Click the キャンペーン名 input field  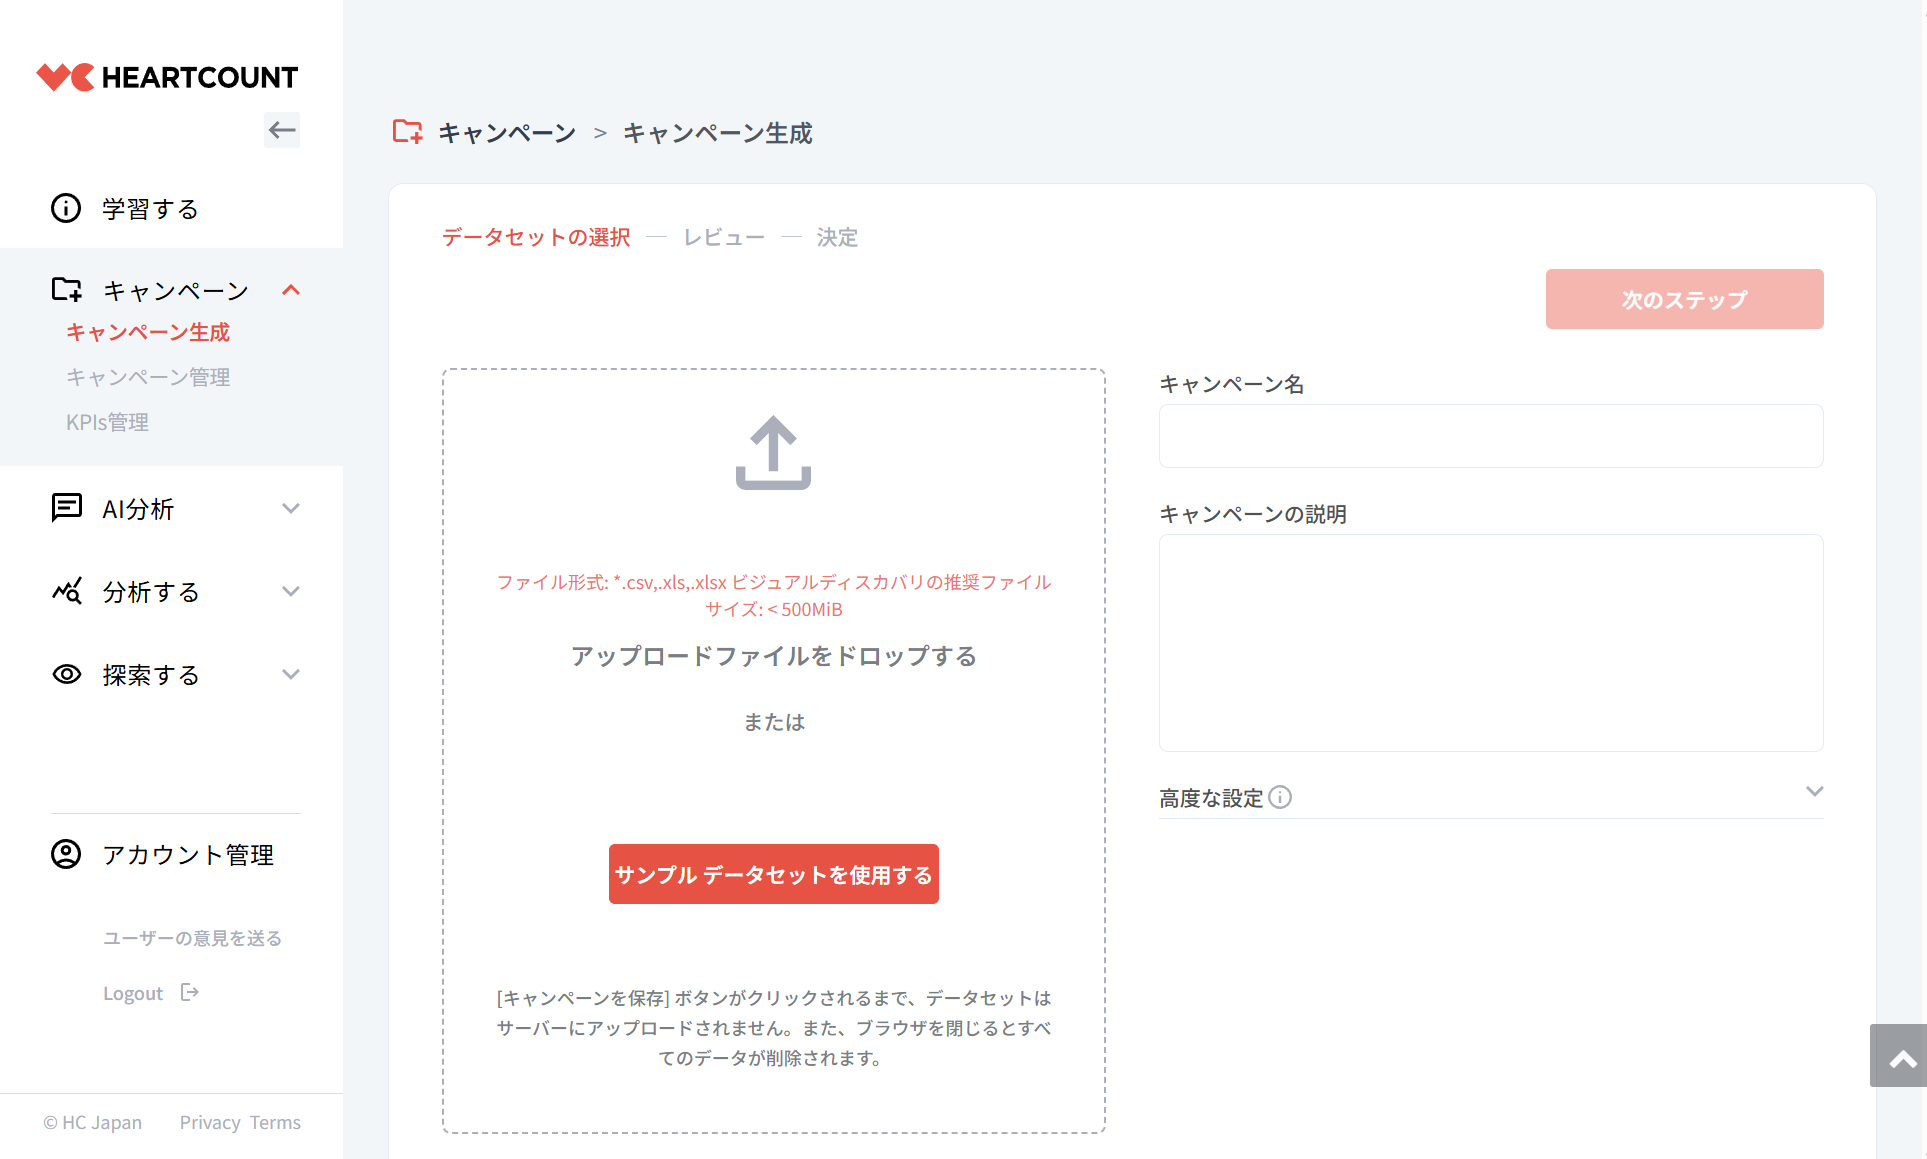click(1490, 436)
